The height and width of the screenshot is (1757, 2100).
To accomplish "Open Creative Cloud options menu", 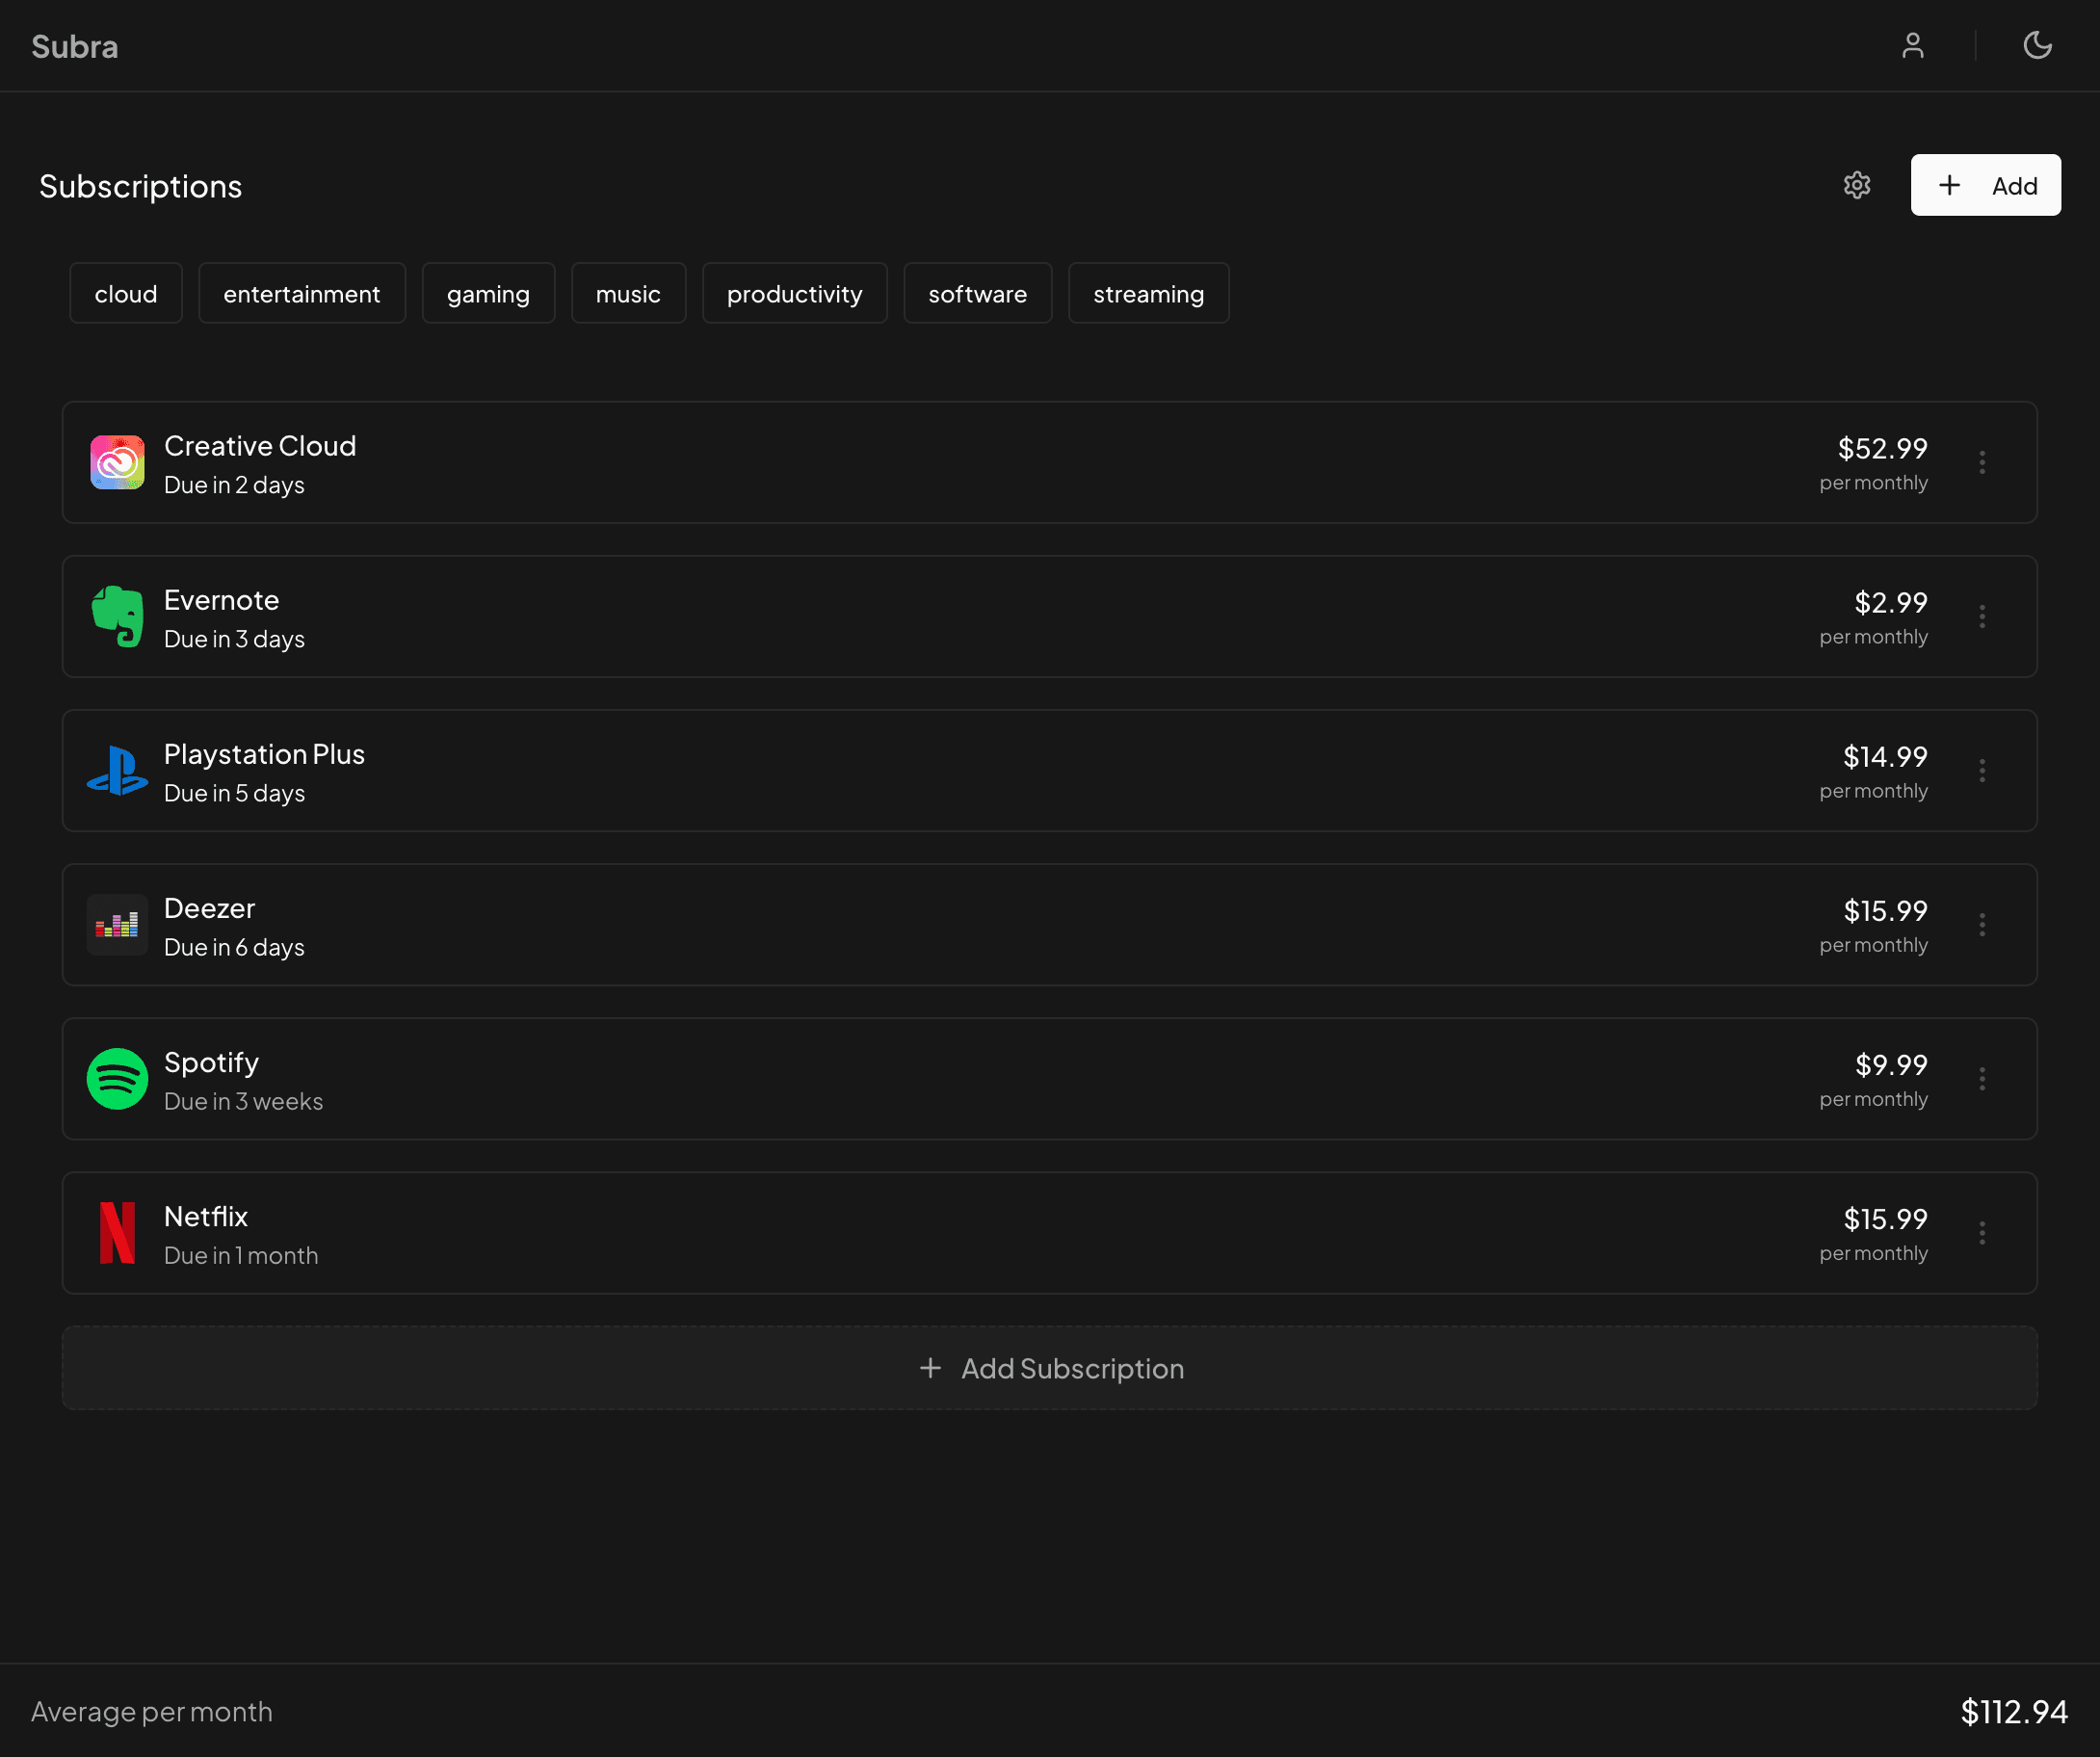I will pyautogui.click(x=1982, y=462).
